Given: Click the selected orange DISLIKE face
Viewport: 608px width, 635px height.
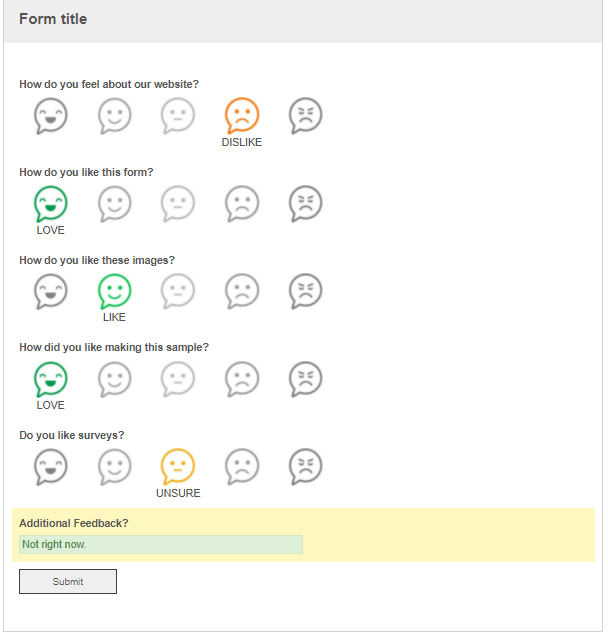Looking at the screenshot, I should click(x=242, y=116).
